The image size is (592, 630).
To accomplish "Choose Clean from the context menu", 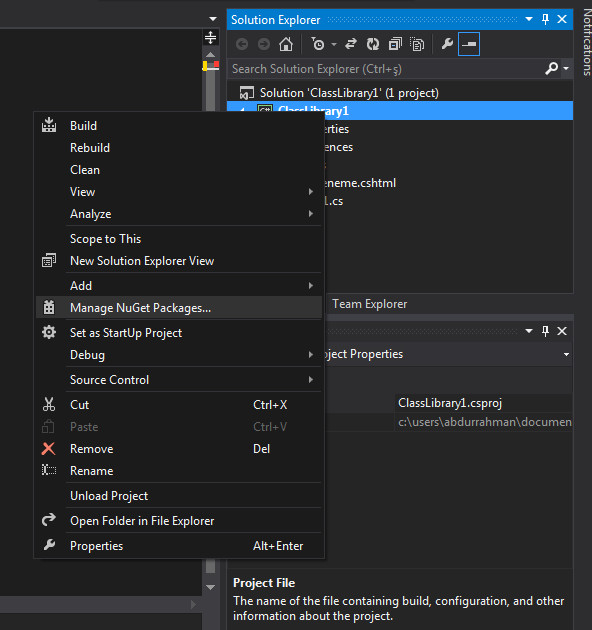I will [179, 170].
